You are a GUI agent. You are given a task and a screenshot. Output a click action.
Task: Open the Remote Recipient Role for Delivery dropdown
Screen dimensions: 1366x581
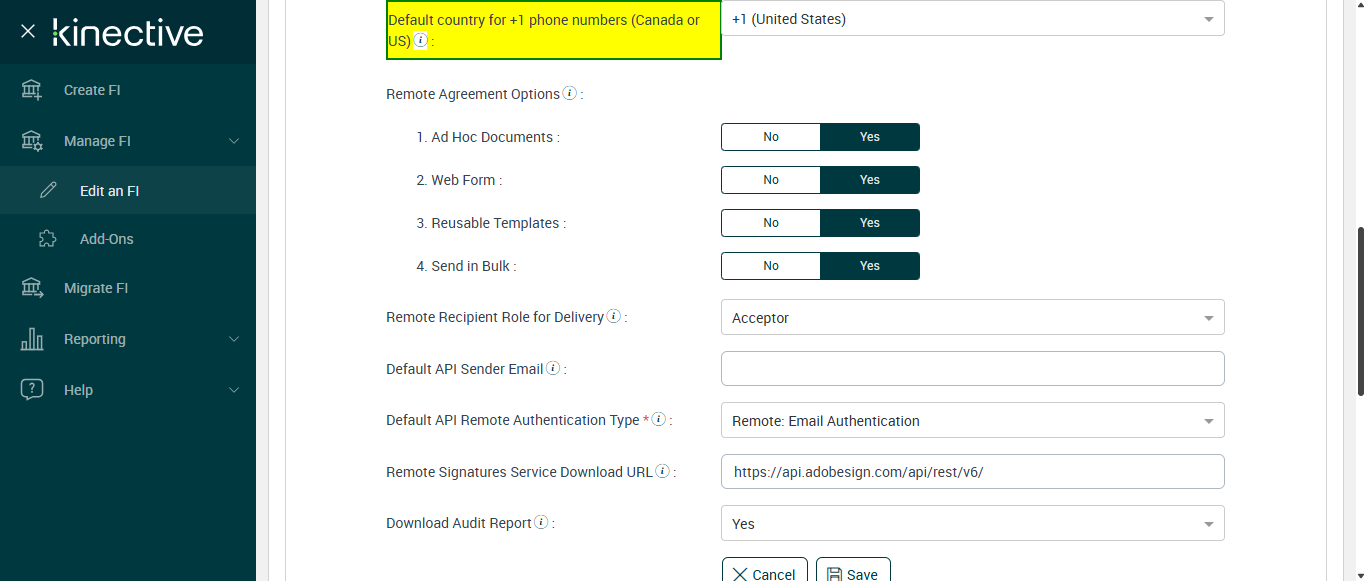(972, 318)
